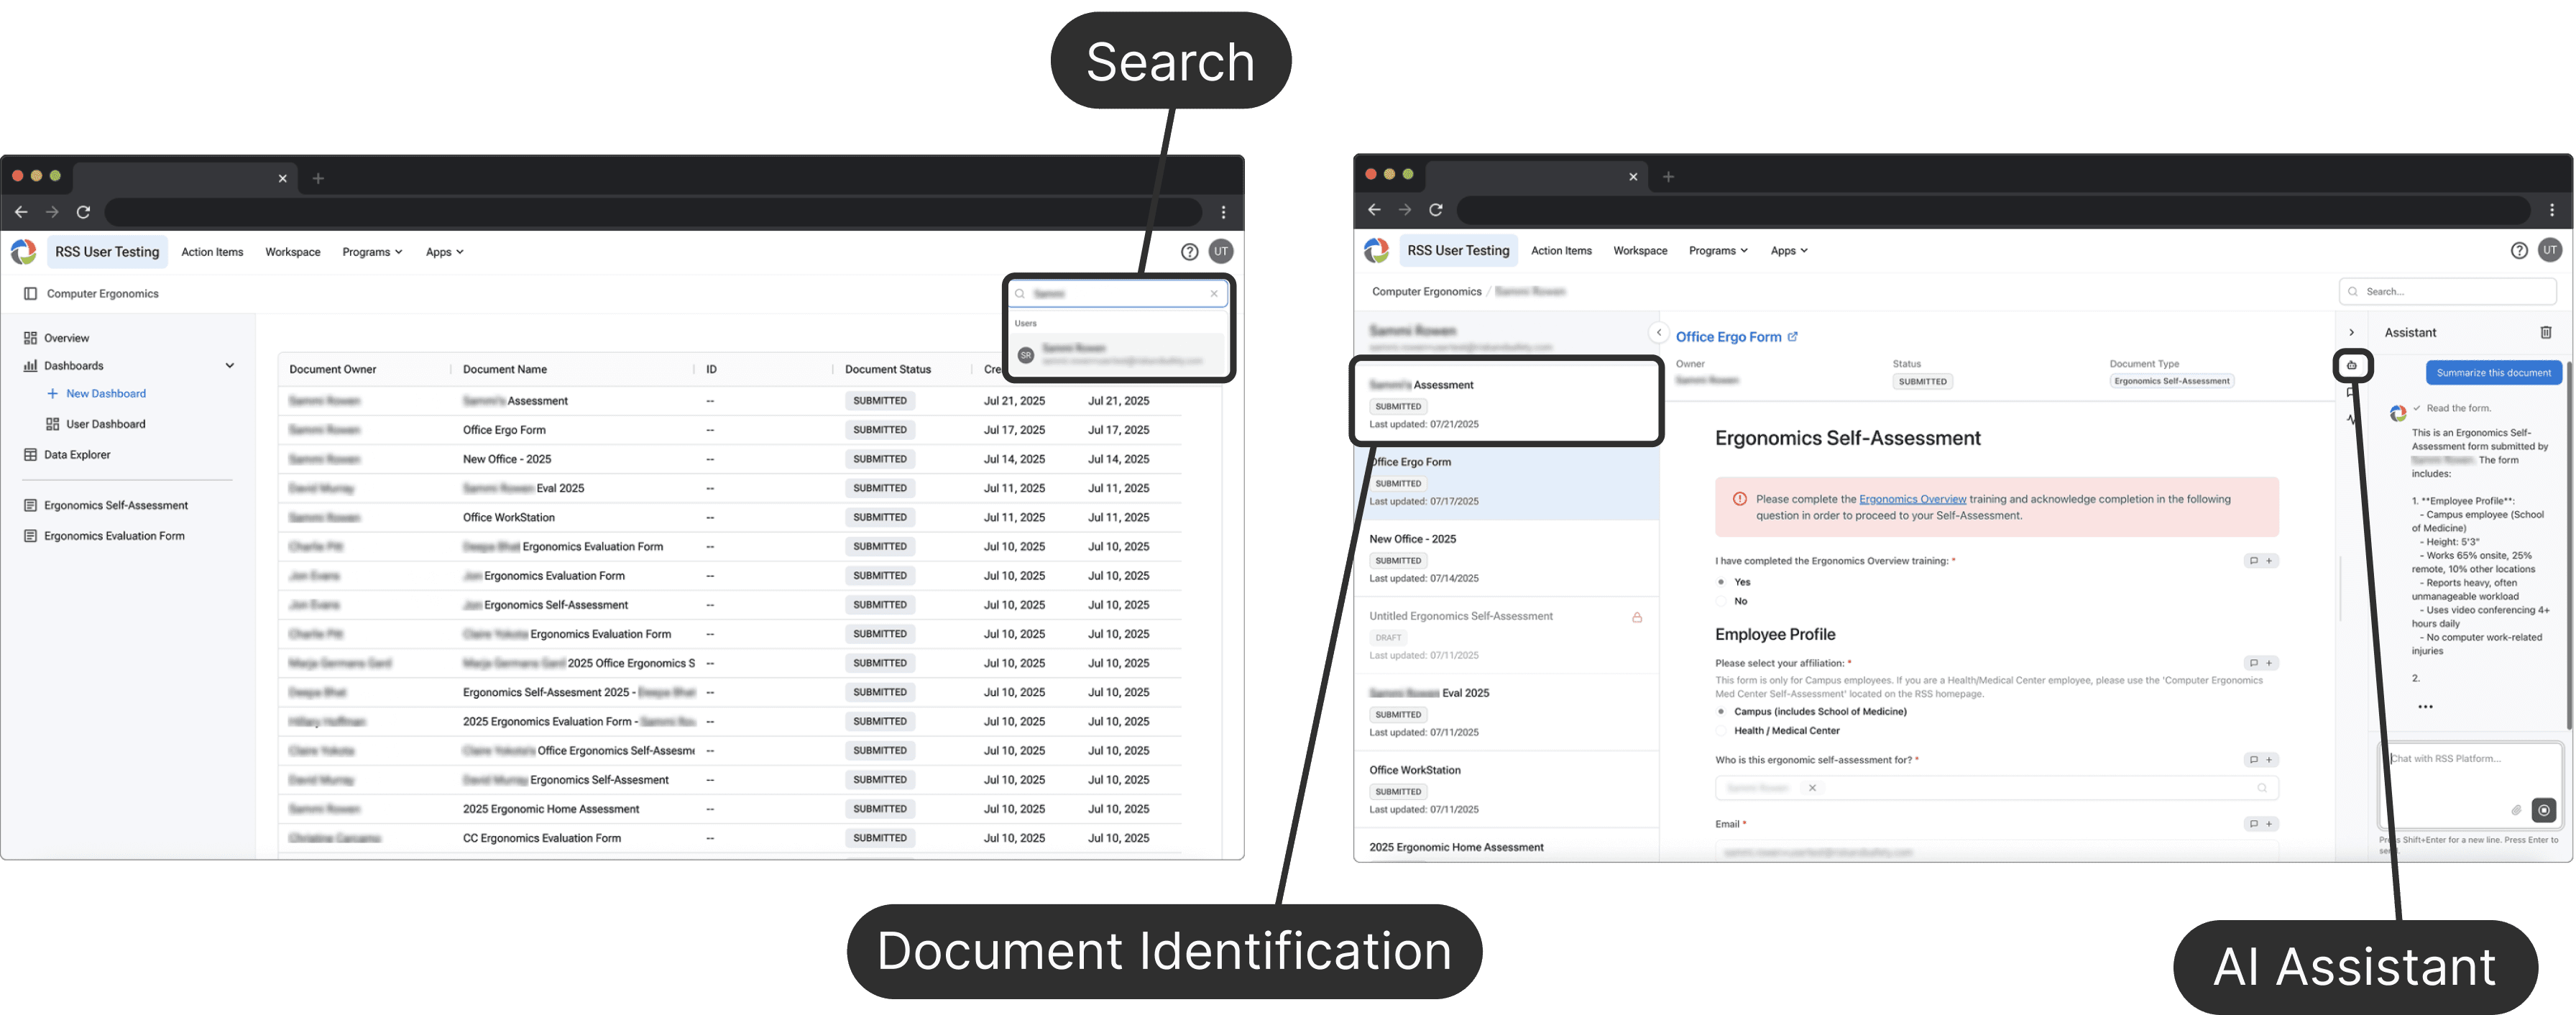The height and width of the screenshot is (1015, 2576).
Task: Click the help question-mark icon in the left window
Action: 1189,252
